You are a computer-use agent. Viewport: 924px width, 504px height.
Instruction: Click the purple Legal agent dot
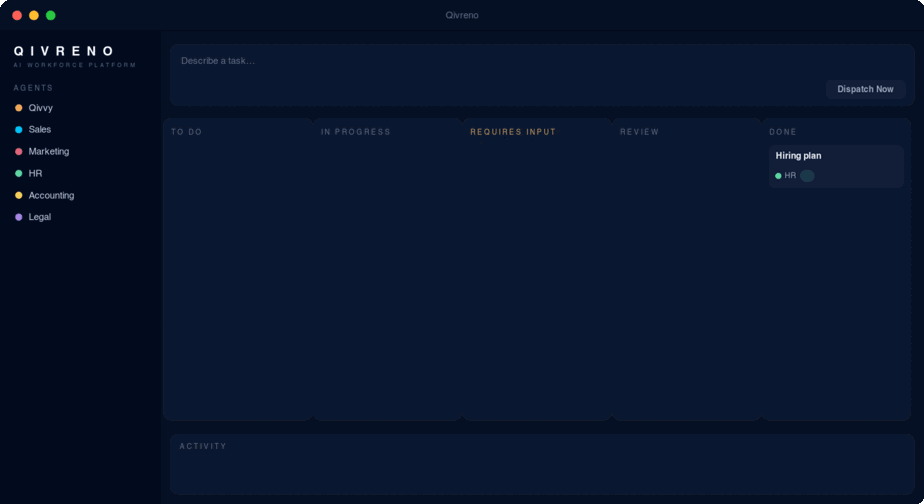(18, 217)
